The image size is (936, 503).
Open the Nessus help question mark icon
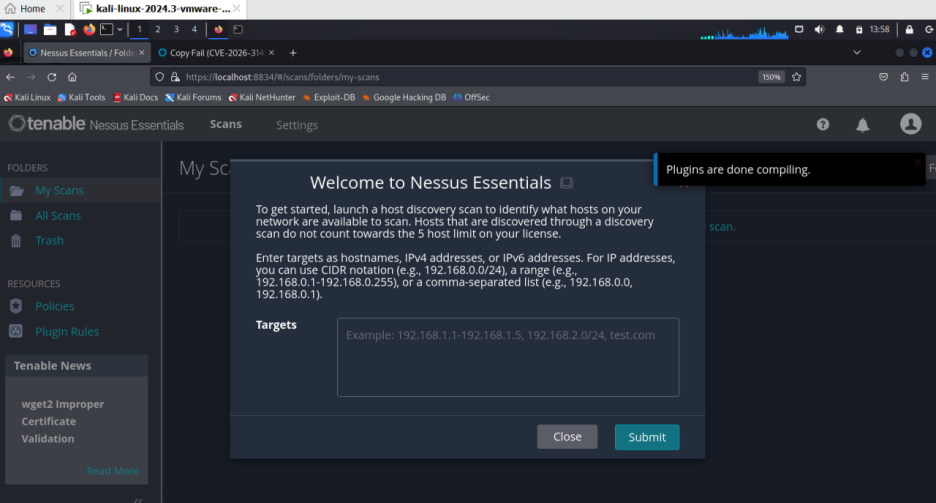point(823,124)
